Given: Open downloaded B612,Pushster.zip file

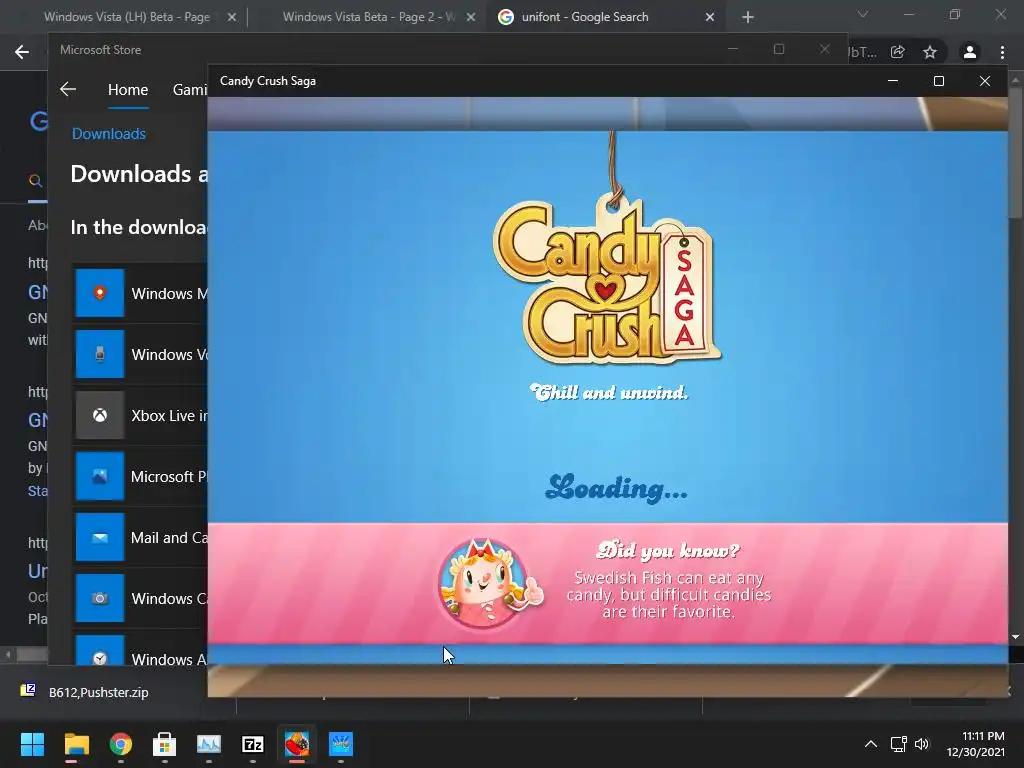Looking at the screenshot, I should click(x=98, y=692).
